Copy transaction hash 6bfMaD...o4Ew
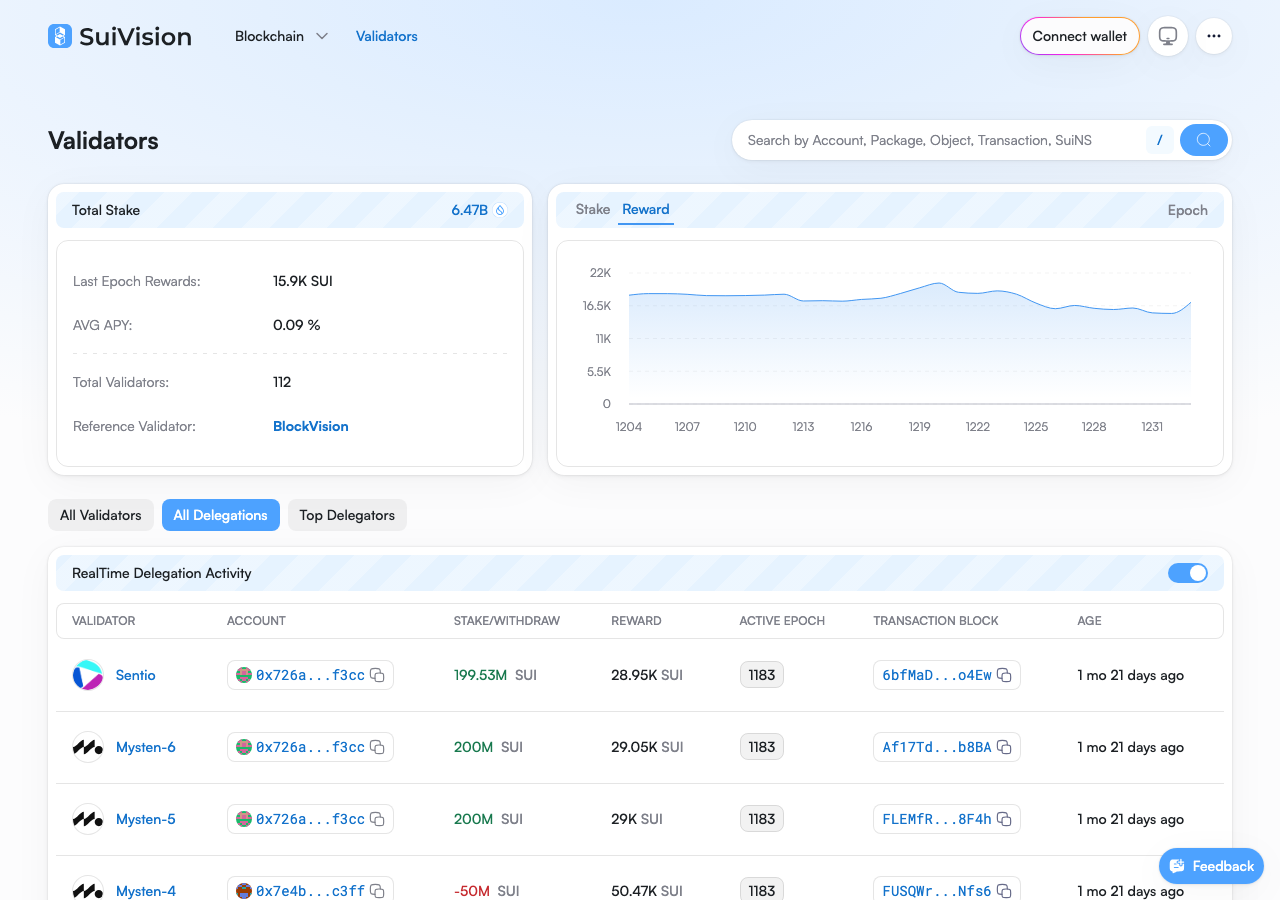The image size is (1280, 900). point(1005,675)
